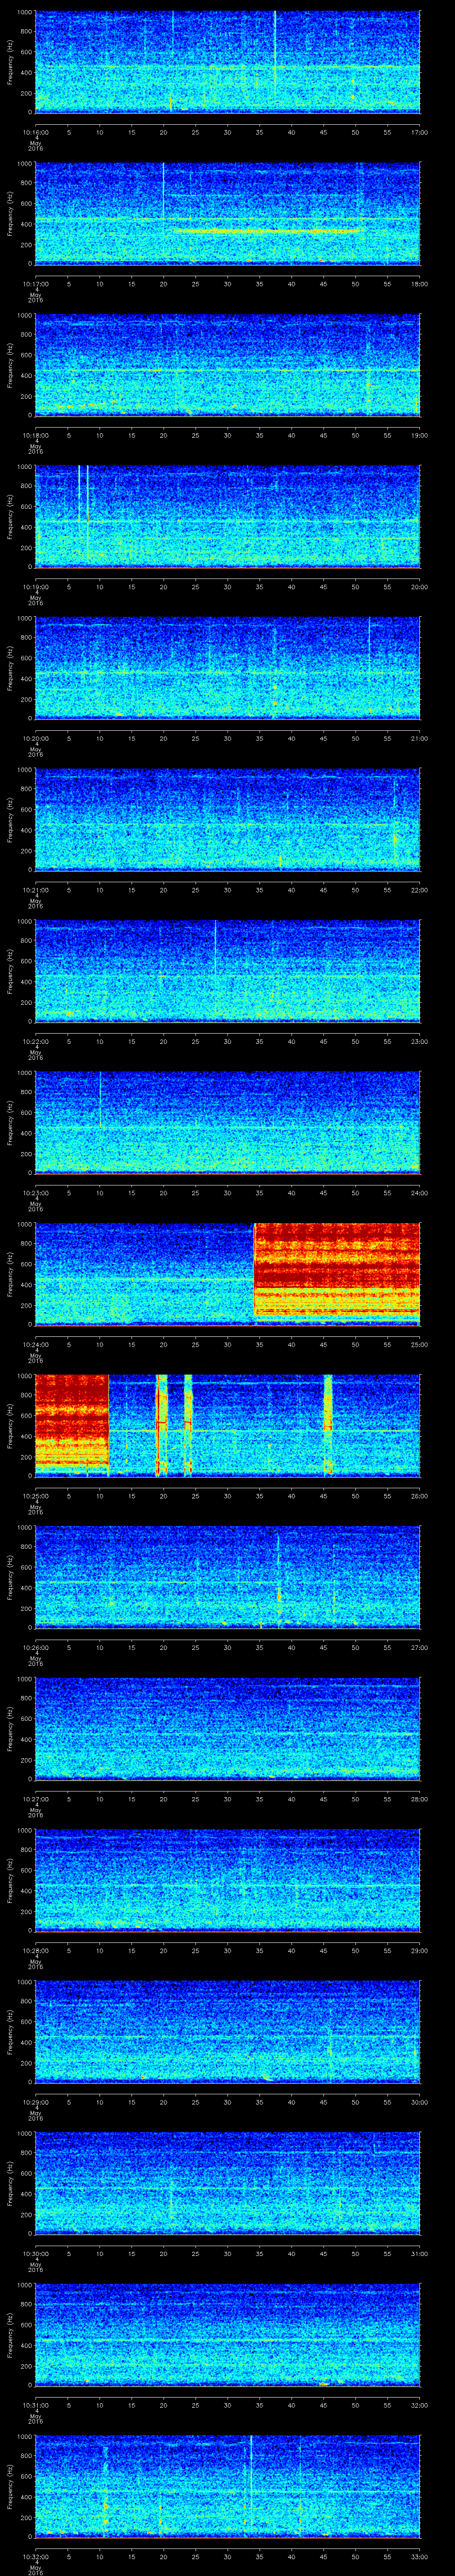This screenshot has width=455, height=2576.
Task: Click the '10:20:00' start time label
Action: point(36,738)
